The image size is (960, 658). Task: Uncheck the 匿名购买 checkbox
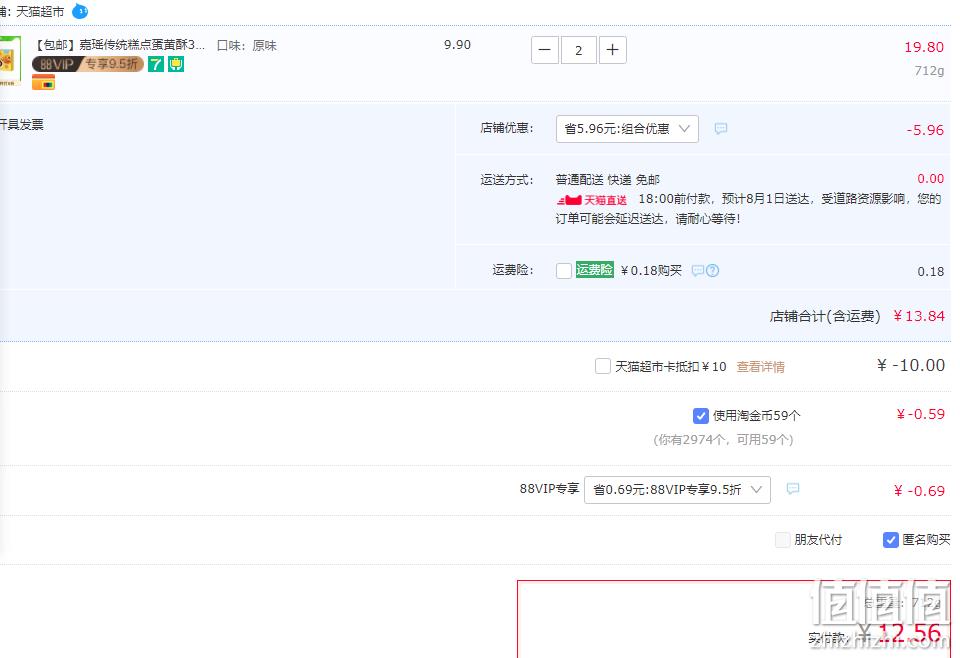click(x=891, y=539)
